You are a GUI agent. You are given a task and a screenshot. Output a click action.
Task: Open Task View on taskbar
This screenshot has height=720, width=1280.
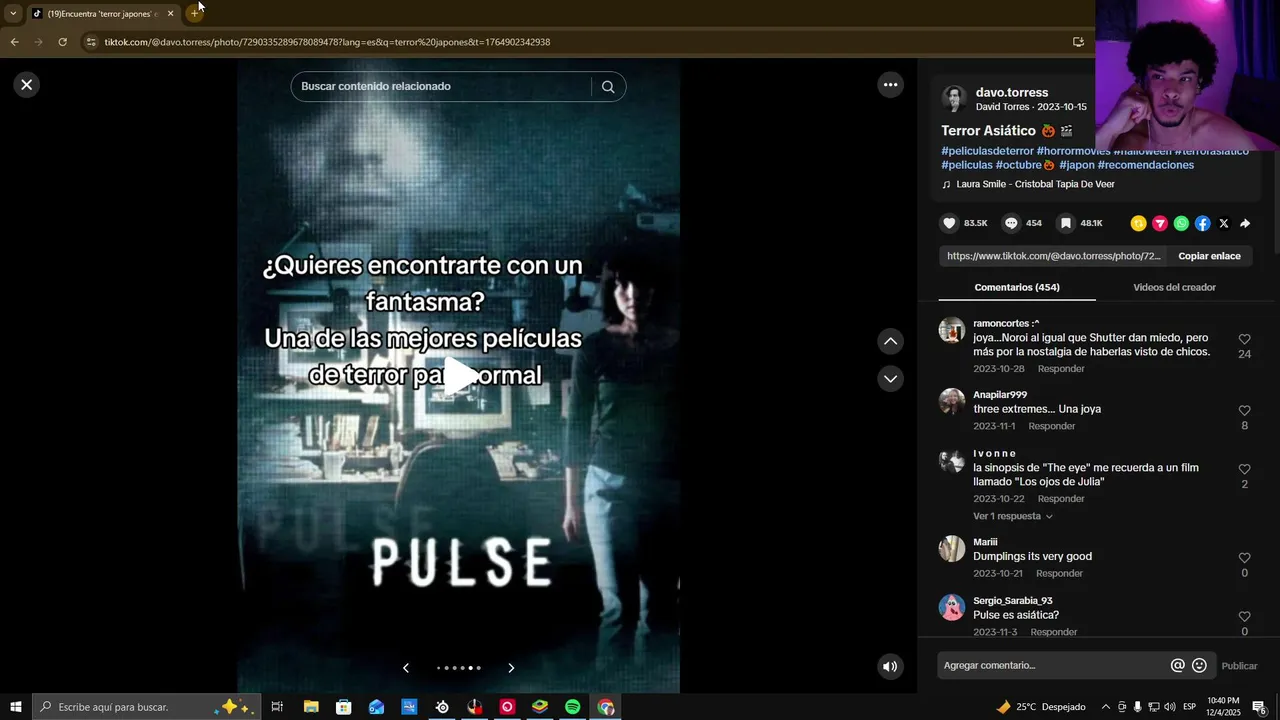pos(277,707)
